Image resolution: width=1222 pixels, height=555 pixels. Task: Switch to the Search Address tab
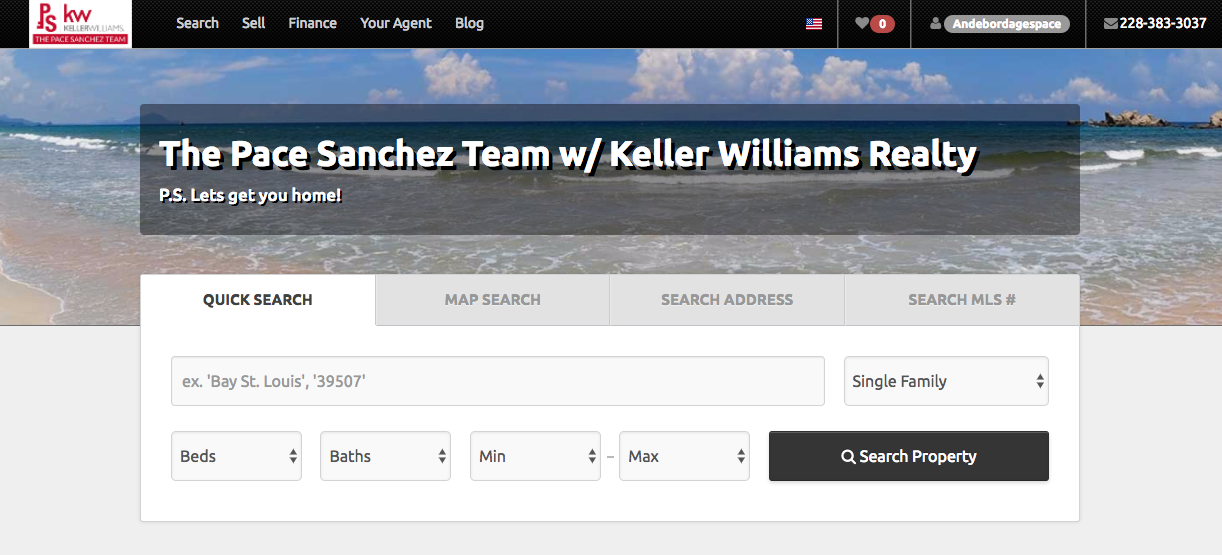pyautogui.click(x=727, y=300)
